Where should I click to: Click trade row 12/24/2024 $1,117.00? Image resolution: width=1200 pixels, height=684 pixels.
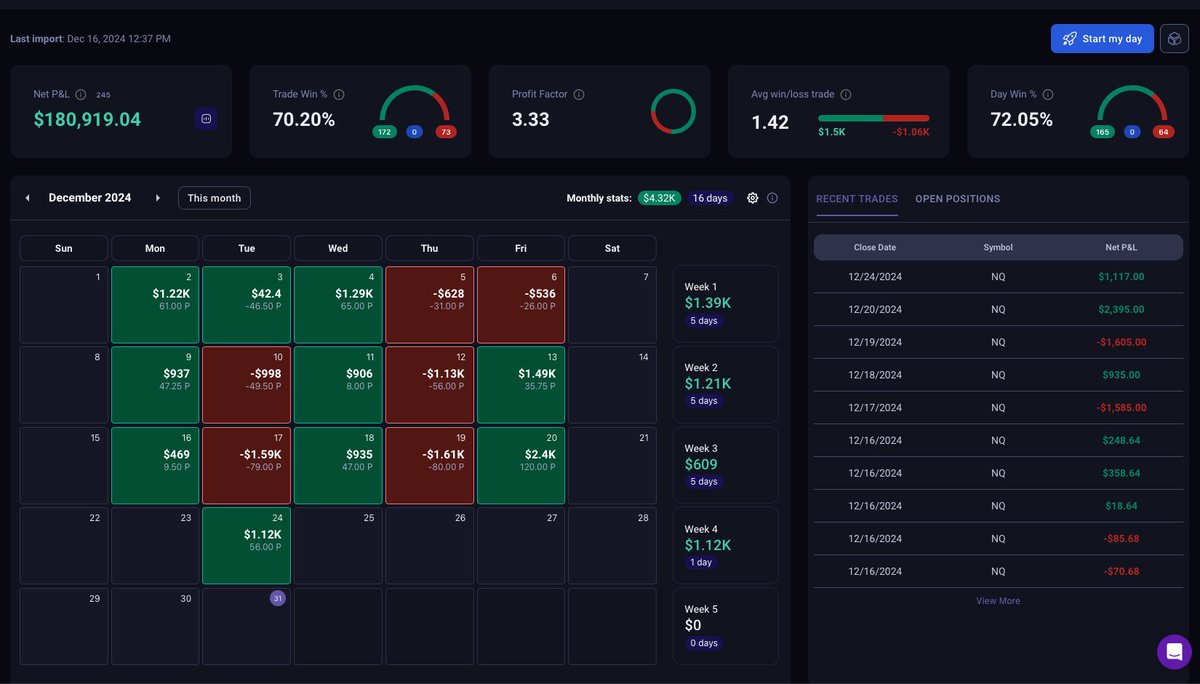[998, 277]
